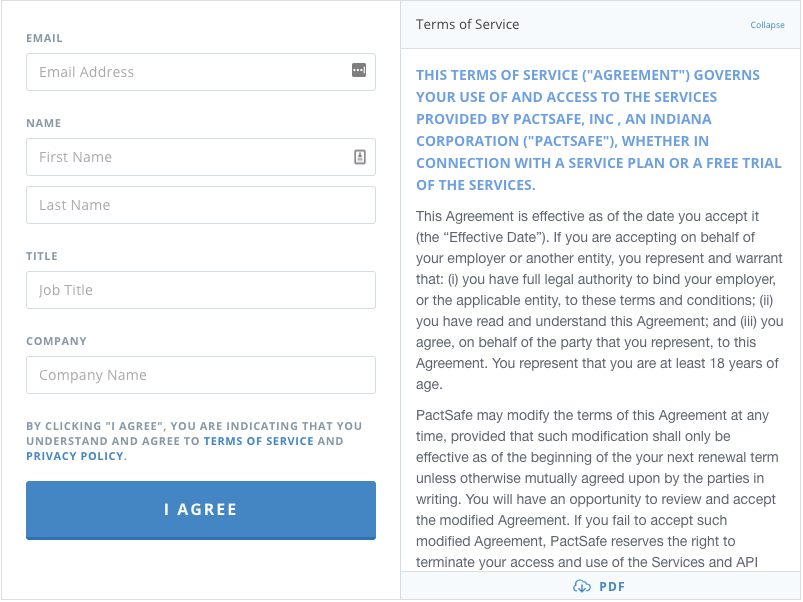The image size is (803, 602).
Task: Focus the Job Title input field
Action: click(201, 290)
